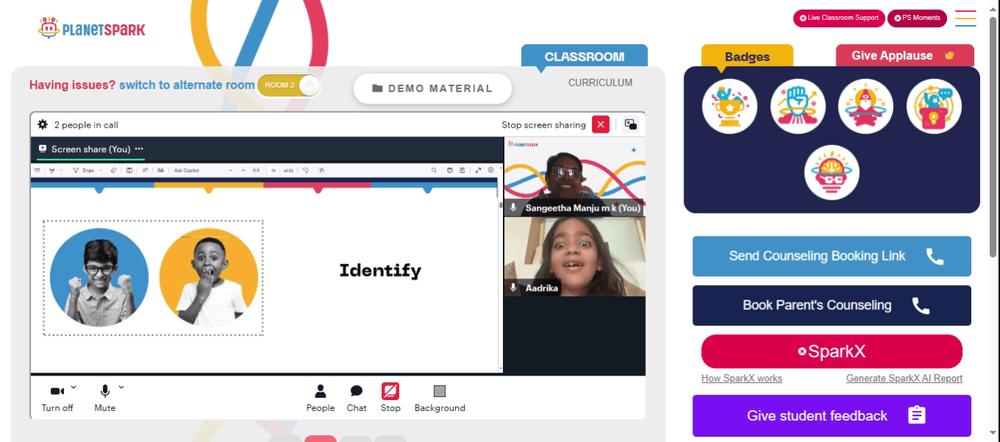Screen dimensions: 1000x442
Task: Select the PDF eraser tool
Action: tap(114, 170)
